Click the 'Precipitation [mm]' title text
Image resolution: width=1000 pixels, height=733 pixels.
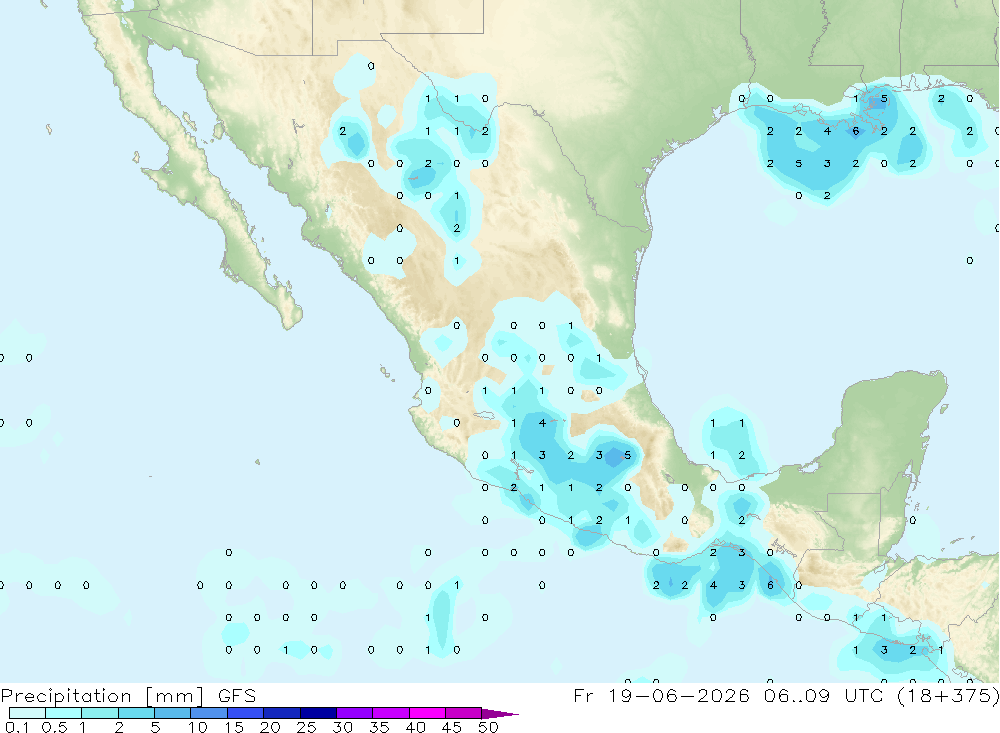coord(102,695)
